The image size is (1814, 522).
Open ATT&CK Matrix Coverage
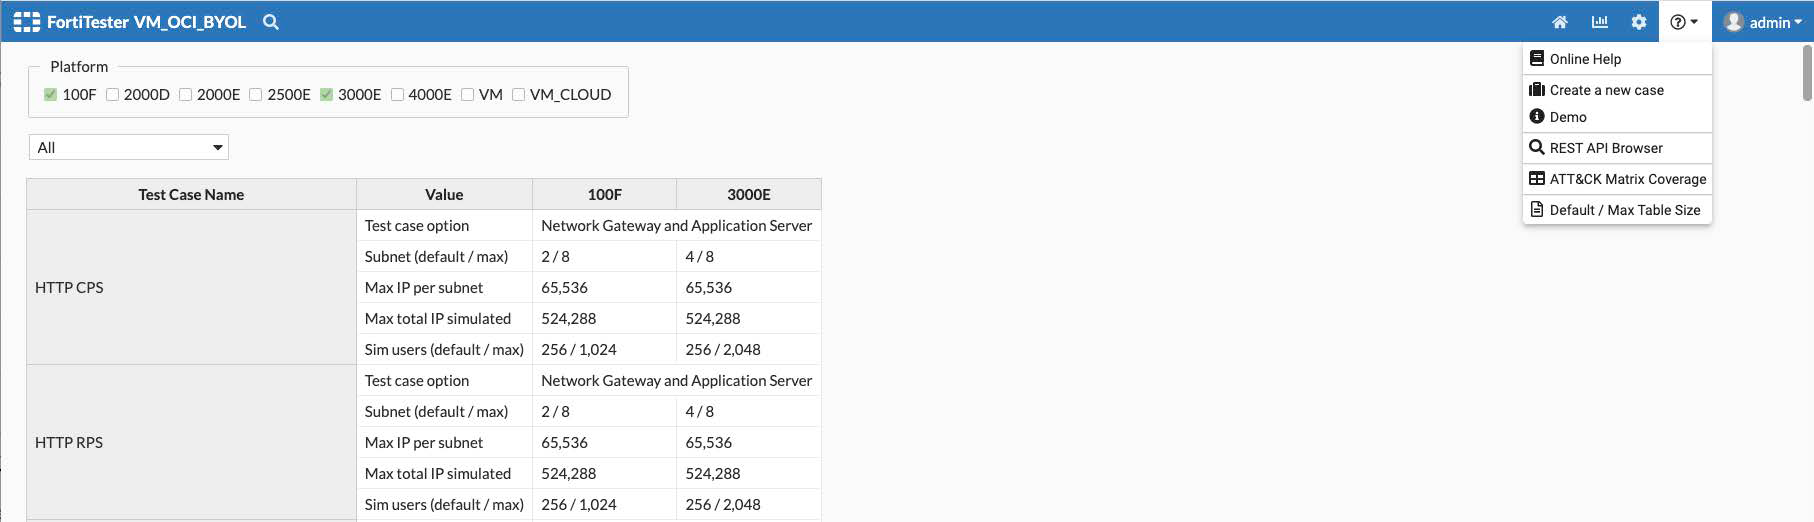click(1617, 179)
